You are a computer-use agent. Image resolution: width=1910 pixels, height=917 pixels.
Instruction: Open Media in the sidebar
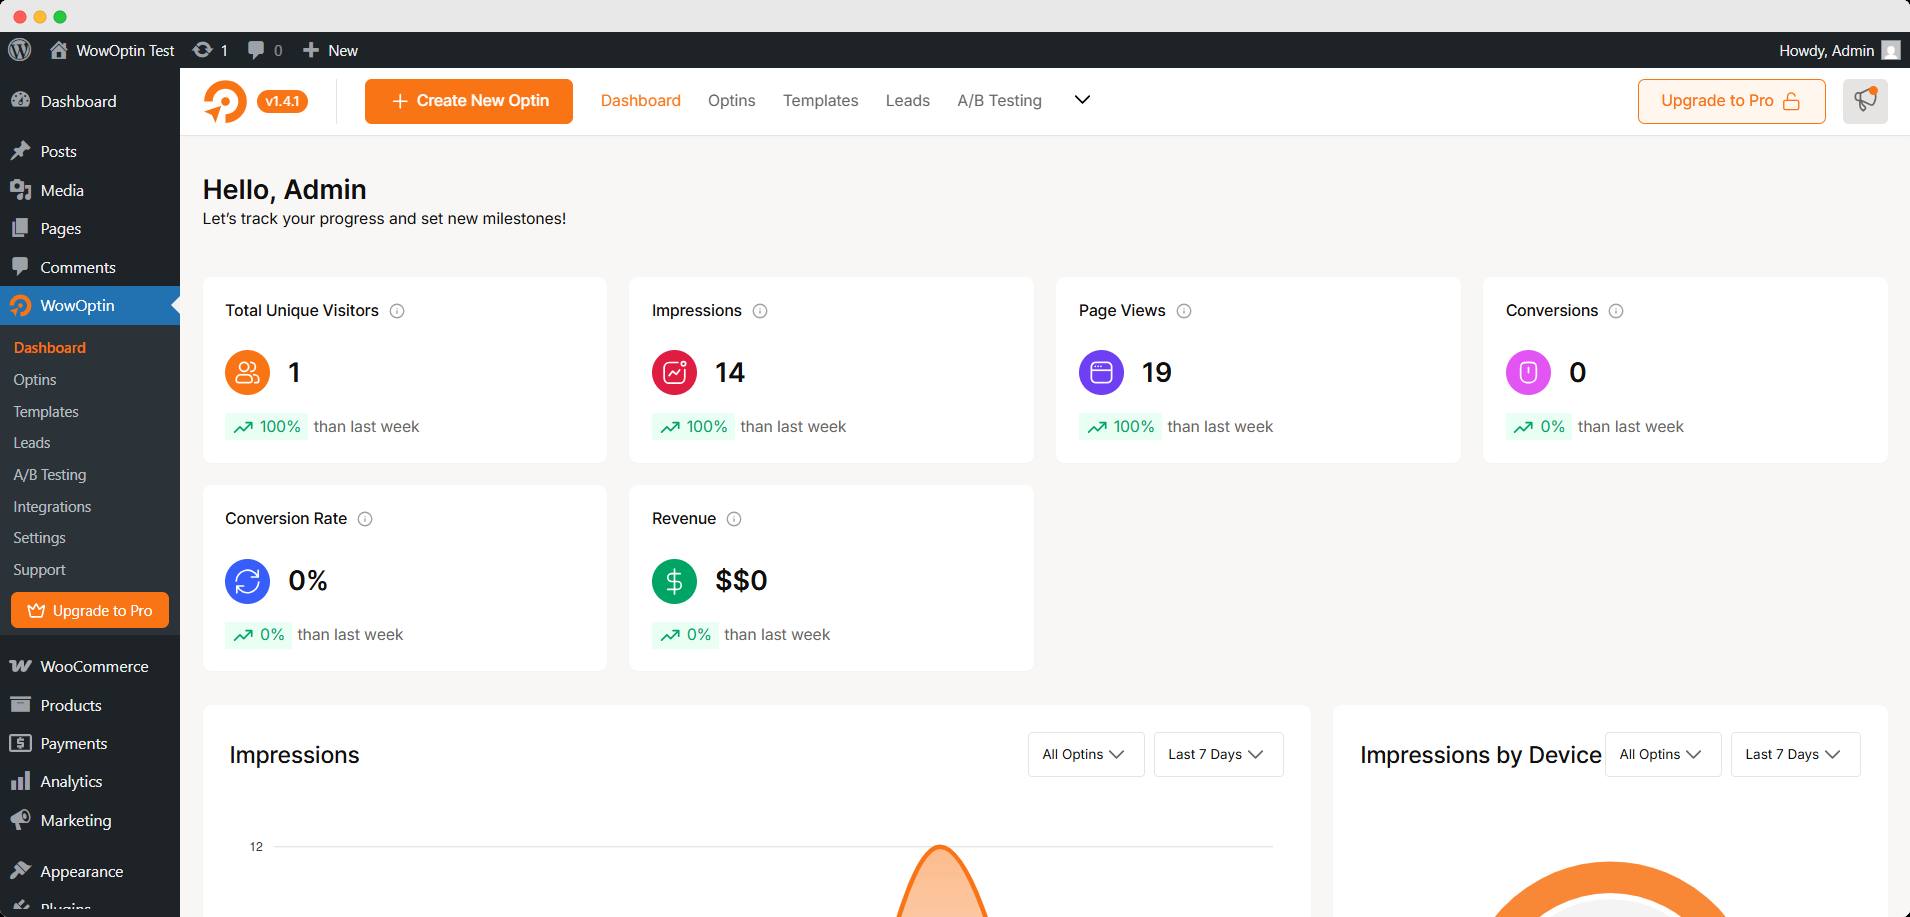[x=90, y=190]
